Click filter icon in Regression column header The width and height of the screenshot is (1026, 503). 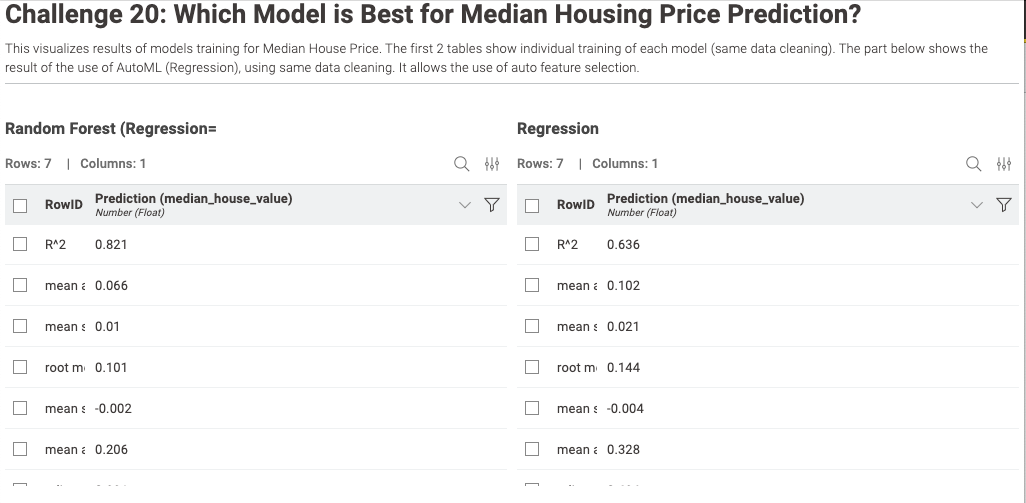pos(1004,205)
